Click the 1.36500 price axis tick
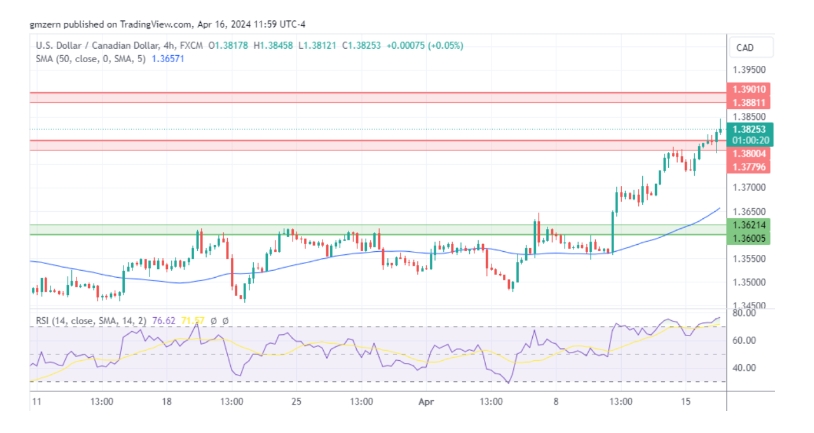Image resolution: width=814 pixels, height=433 pixels. (x=749, y=211)
